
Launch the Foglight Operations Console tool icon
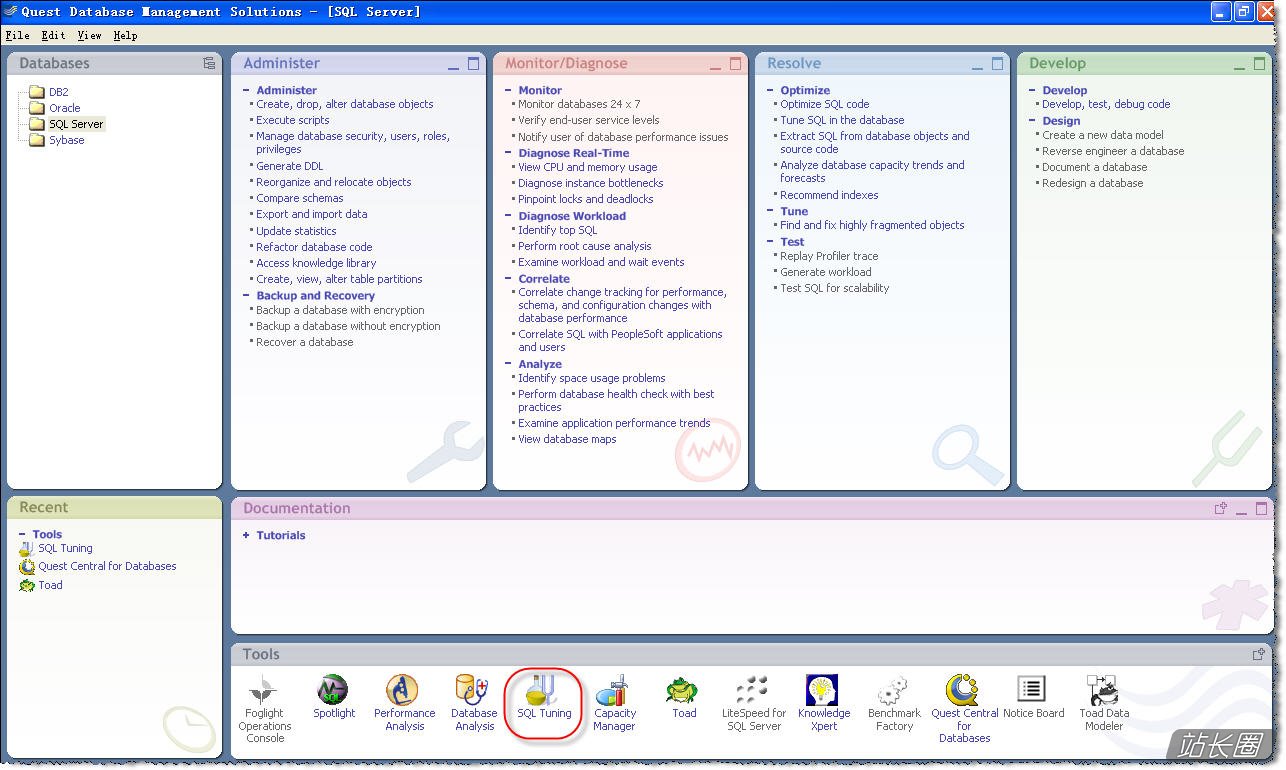click(265, 690)
